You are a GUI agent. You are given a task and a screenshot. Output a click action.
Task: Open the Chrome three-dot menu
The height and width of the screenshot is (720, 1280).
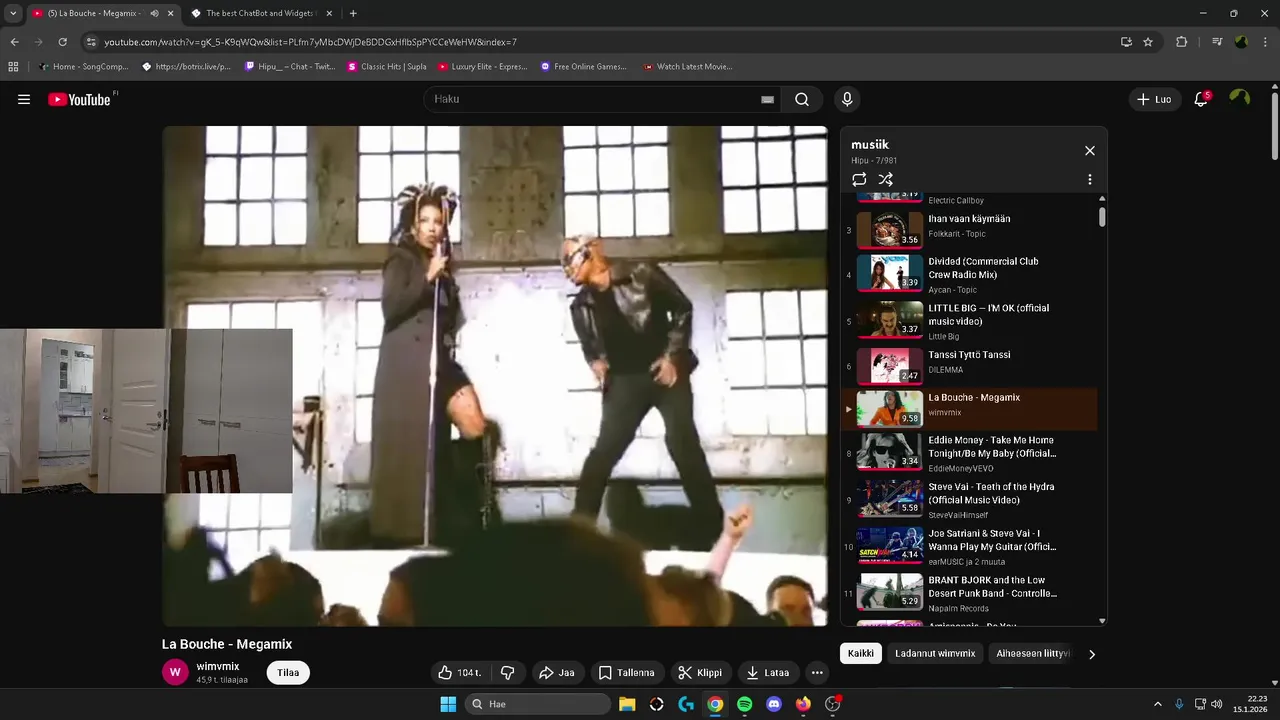point(1265,42)
